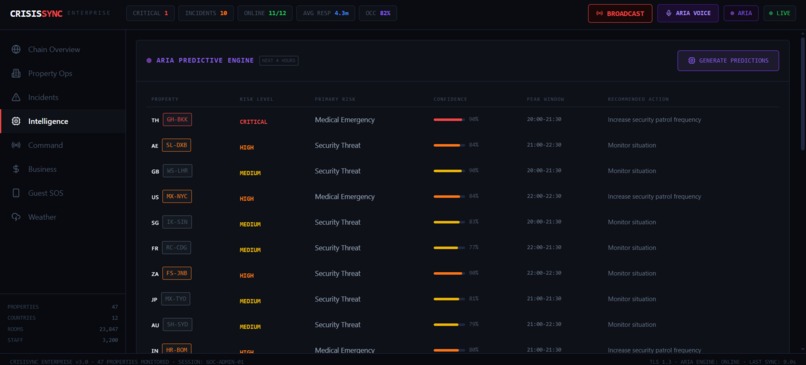Click the Staff 3,200 sidebar stat
Viewport: 806px width, 365px height.
tap(63, 340)
